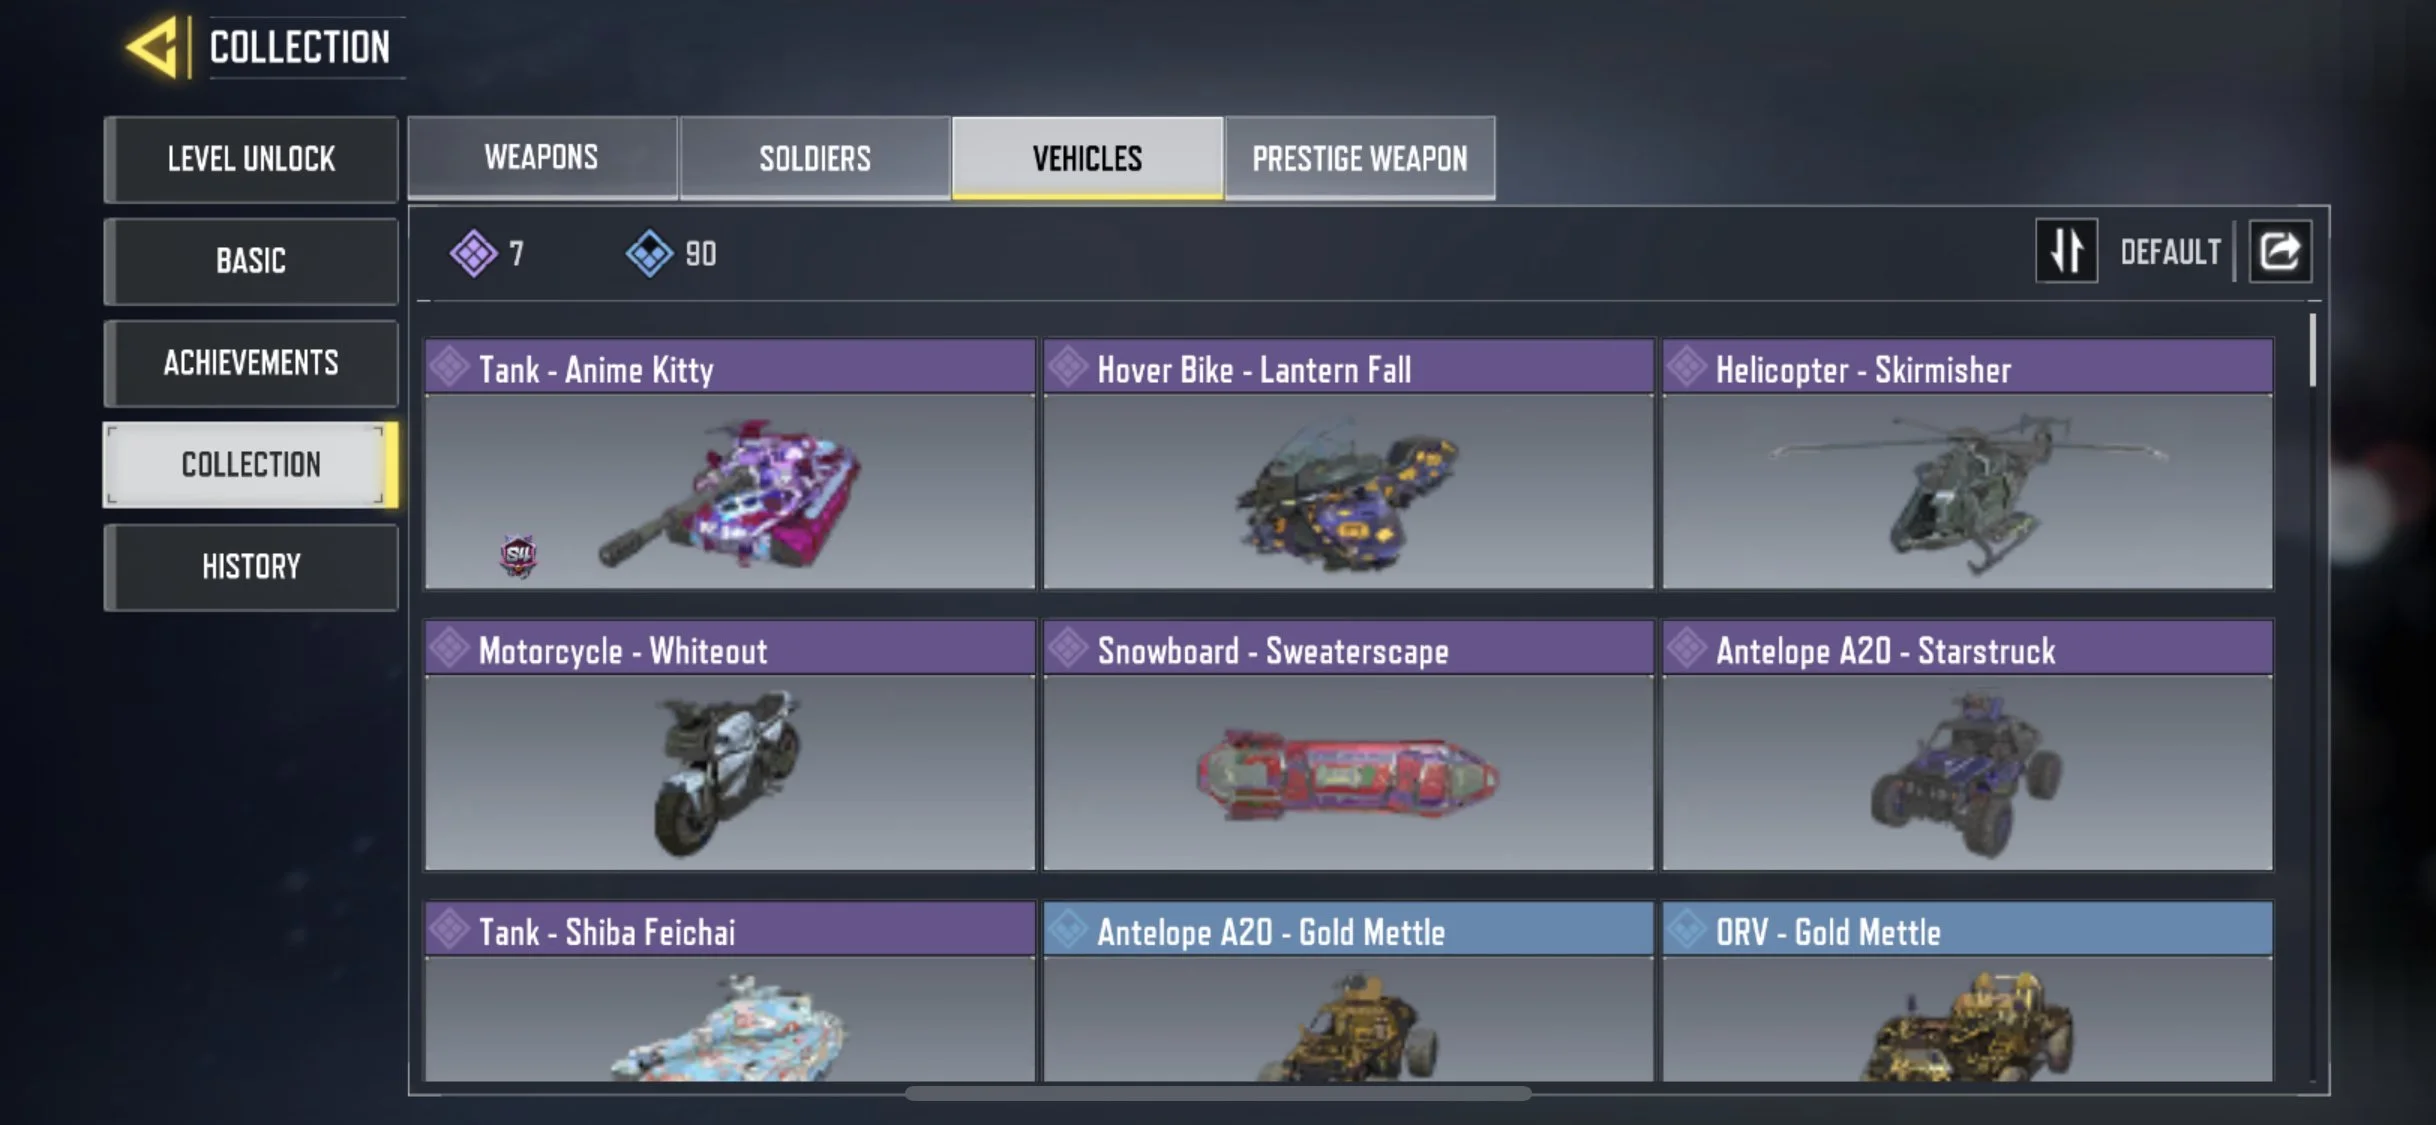This screenshot has height=1125, width=2436.
Task: Click the share export icon
Action: click(2280, 251)
